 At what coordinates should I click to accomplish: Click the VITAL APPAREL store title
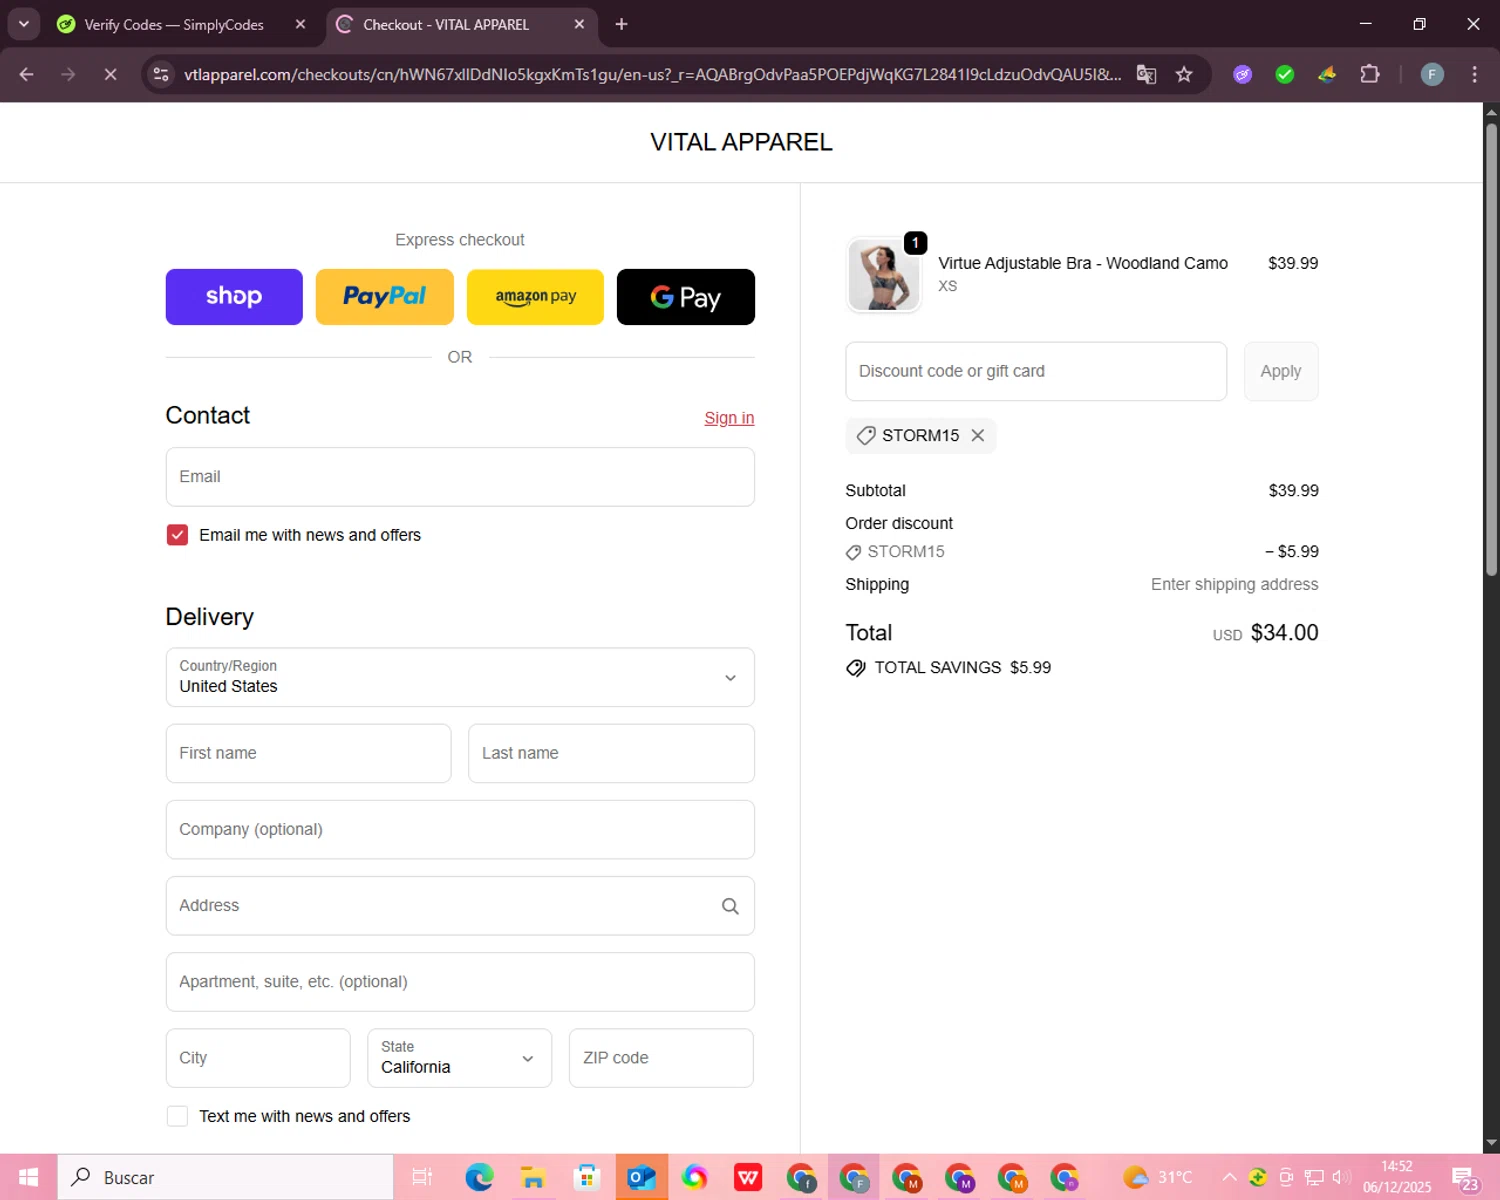pyautogui.click(x=741, y=142)
